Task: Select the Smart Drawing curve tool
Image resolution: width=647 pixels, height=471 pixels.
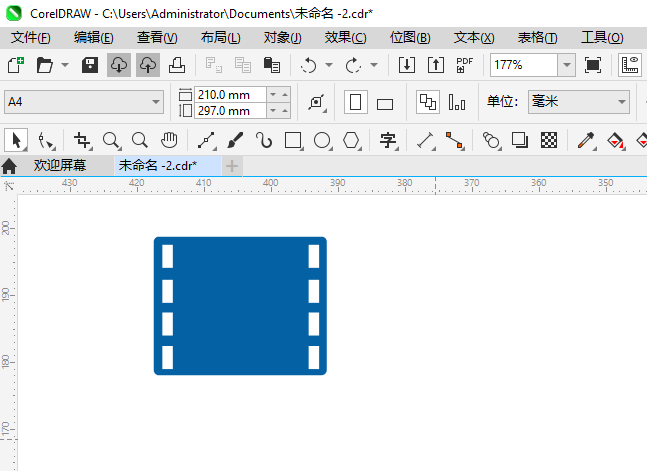Action: pos(264,140)
